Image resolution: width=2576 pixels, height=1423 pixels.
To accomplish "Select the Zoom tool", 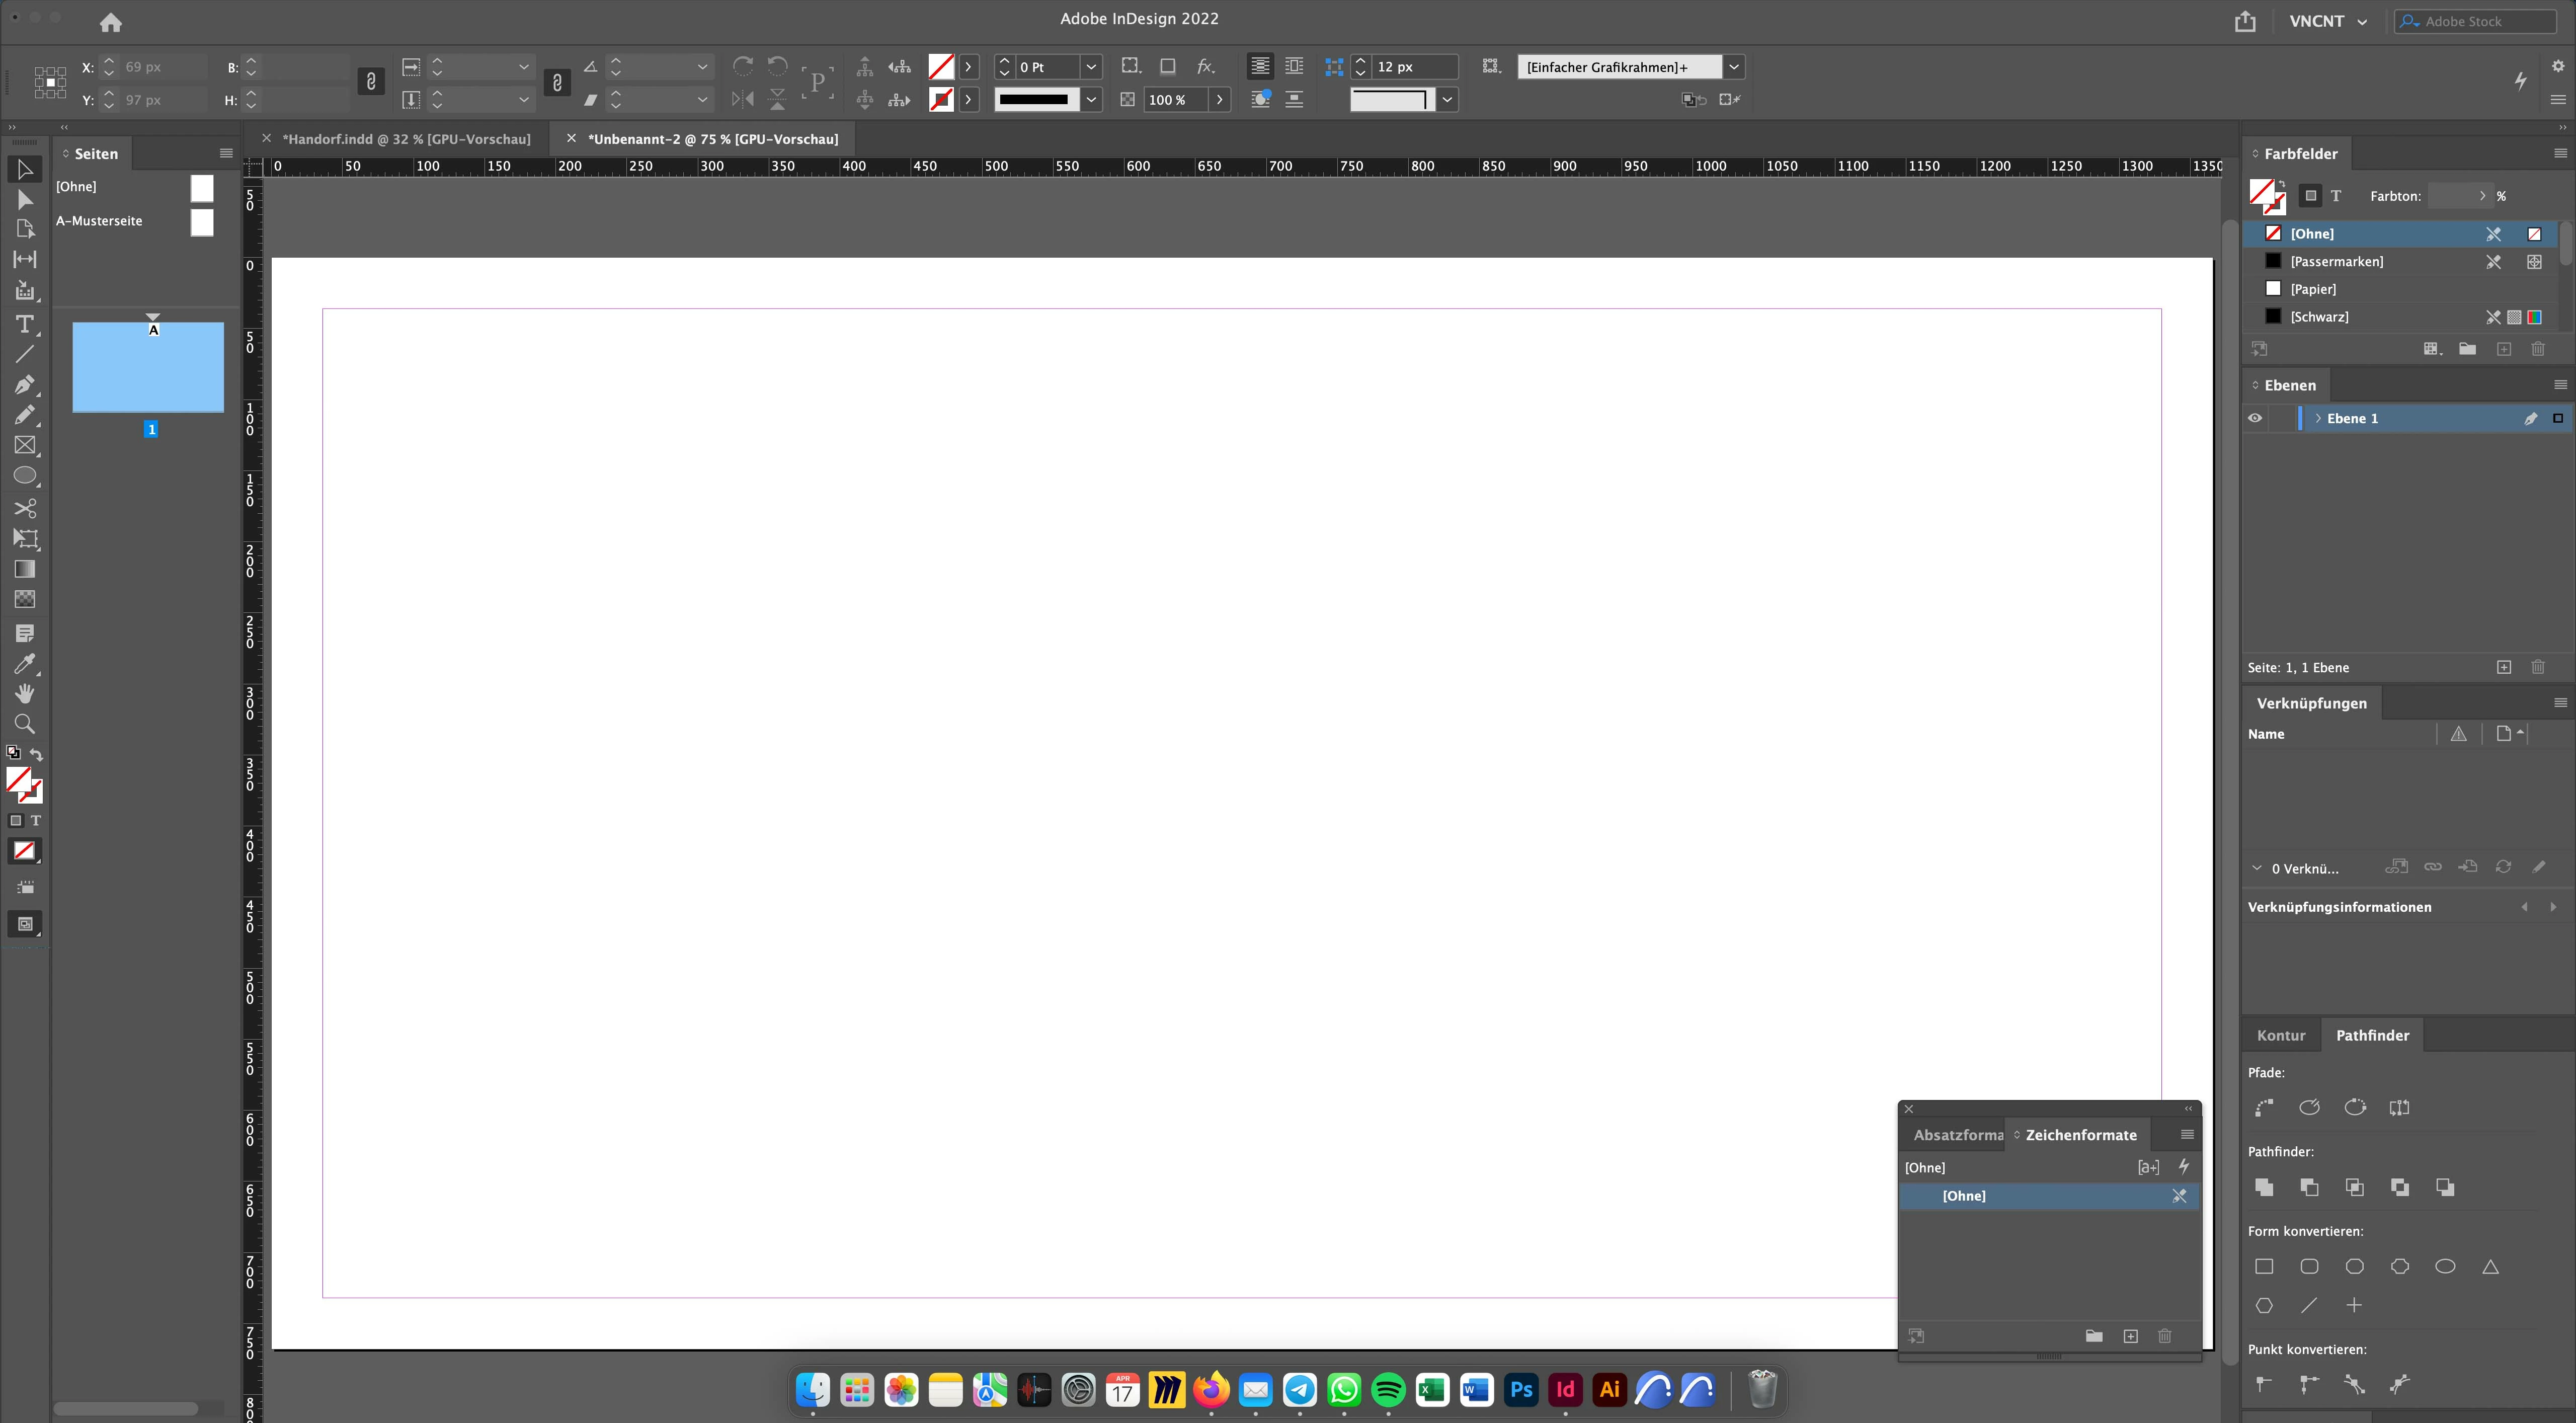I will (x=25, y=724).
